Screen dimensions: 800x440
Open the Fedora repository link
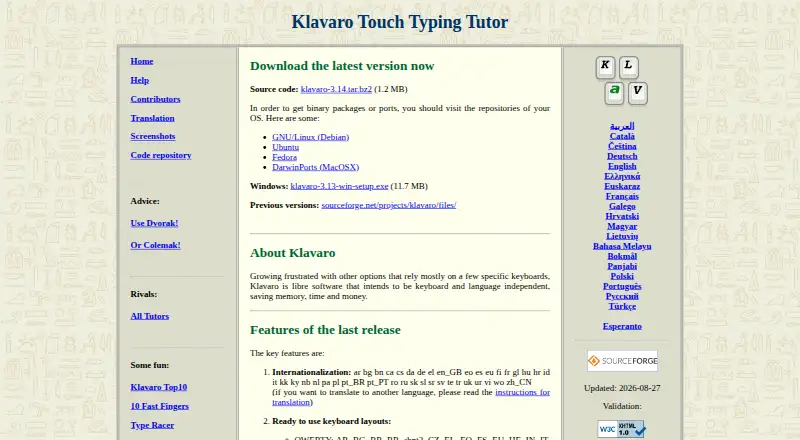click(285, 157)
